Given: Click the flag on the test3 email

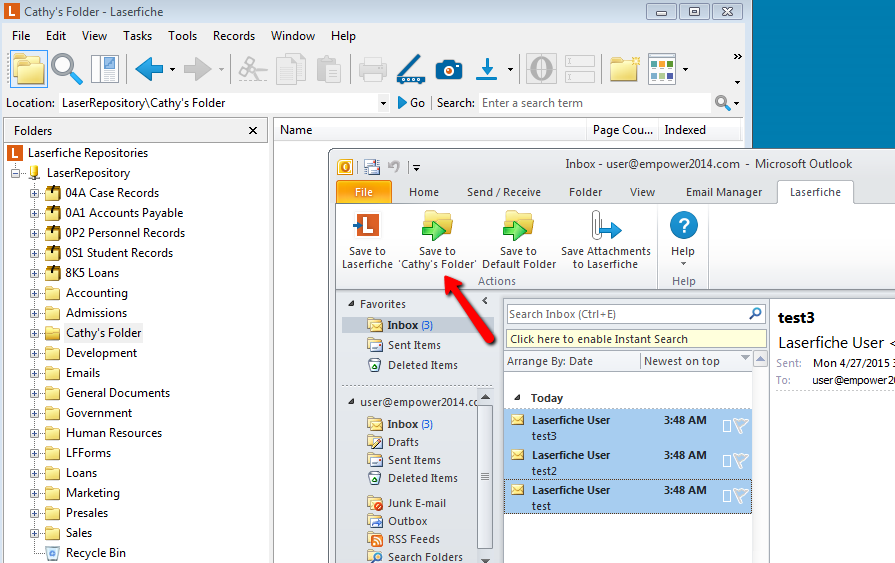Looking at the screenshot, I should click(x=740, y=426).
